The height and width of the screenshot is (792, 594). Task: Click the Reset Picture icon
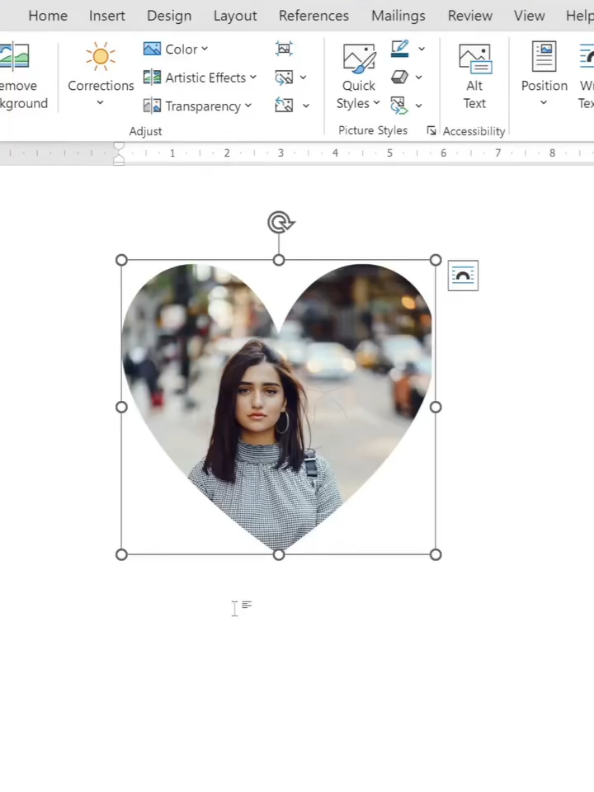pyautogui.click(x=284, y=105)
